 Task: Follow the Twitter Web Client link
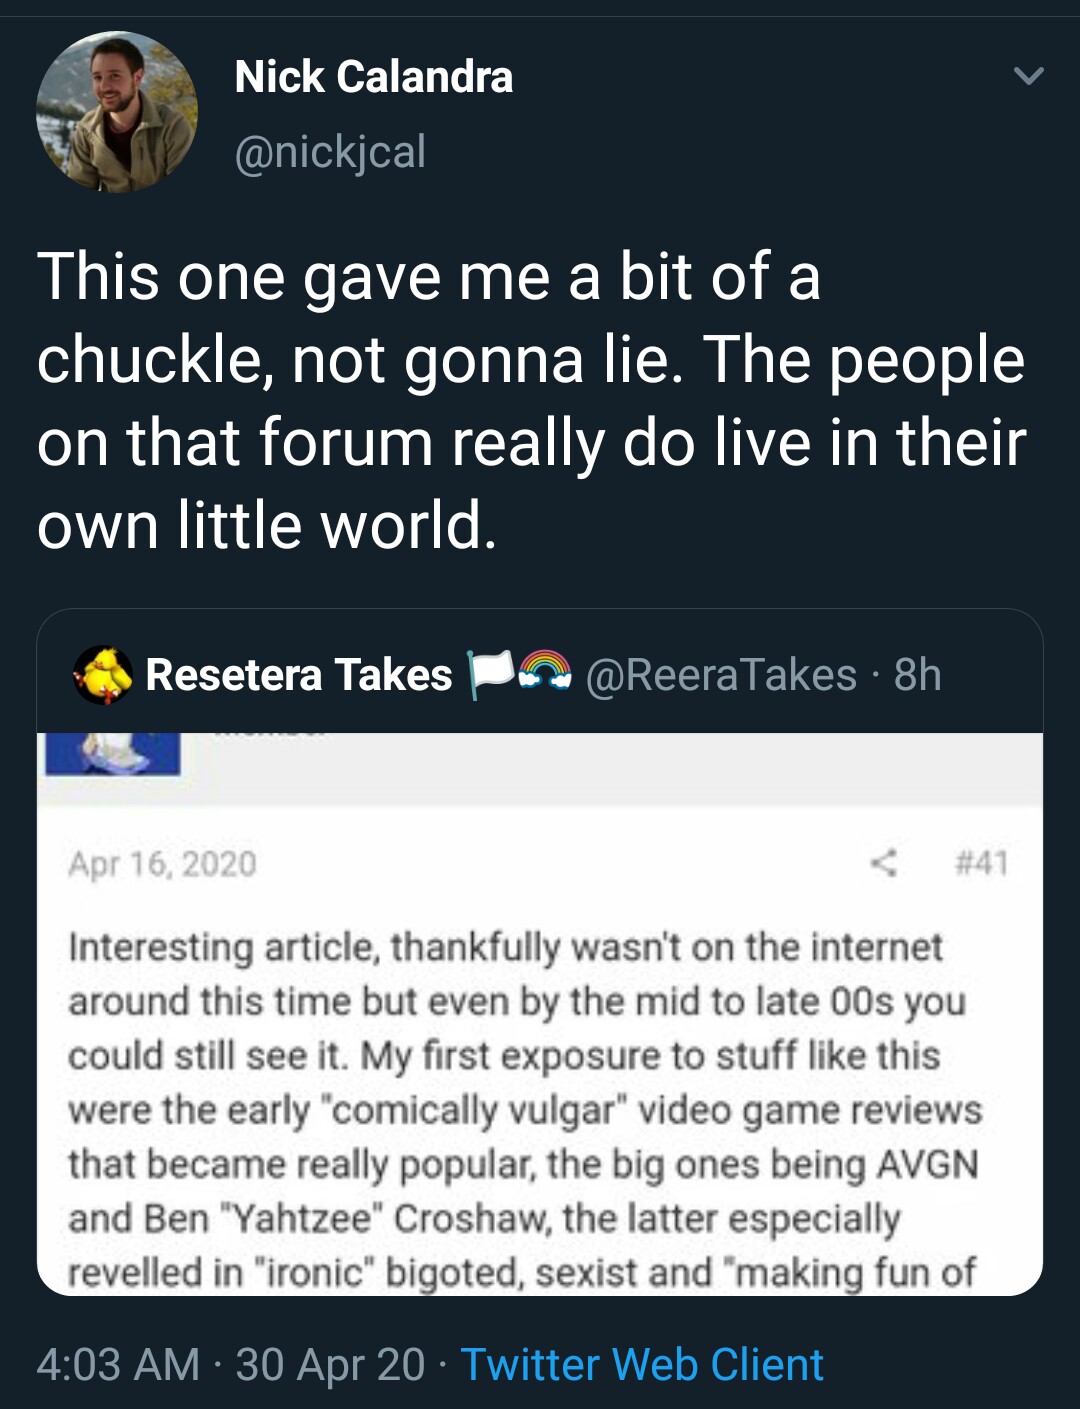(642, 1365)
